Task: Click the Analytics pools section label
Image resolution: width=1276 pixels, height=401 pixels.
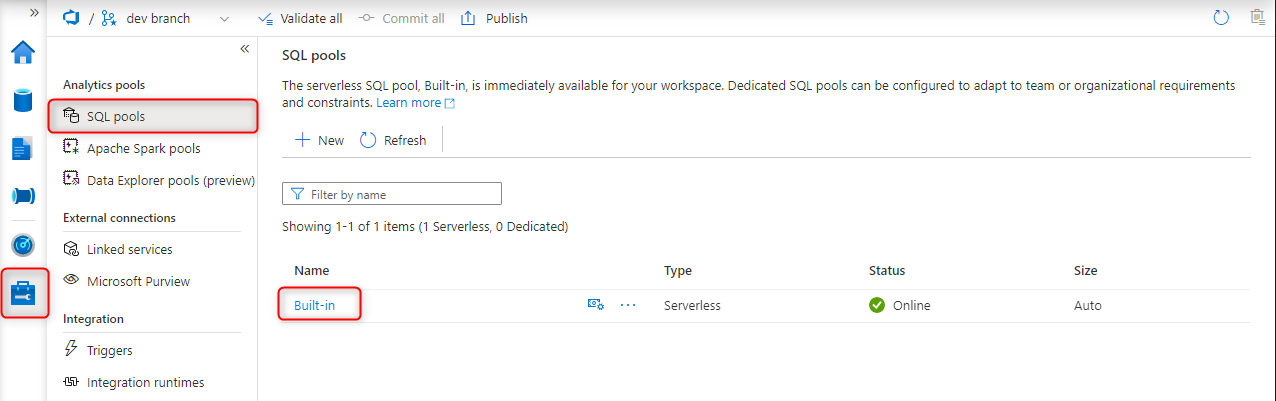Action: coord(104,85)
